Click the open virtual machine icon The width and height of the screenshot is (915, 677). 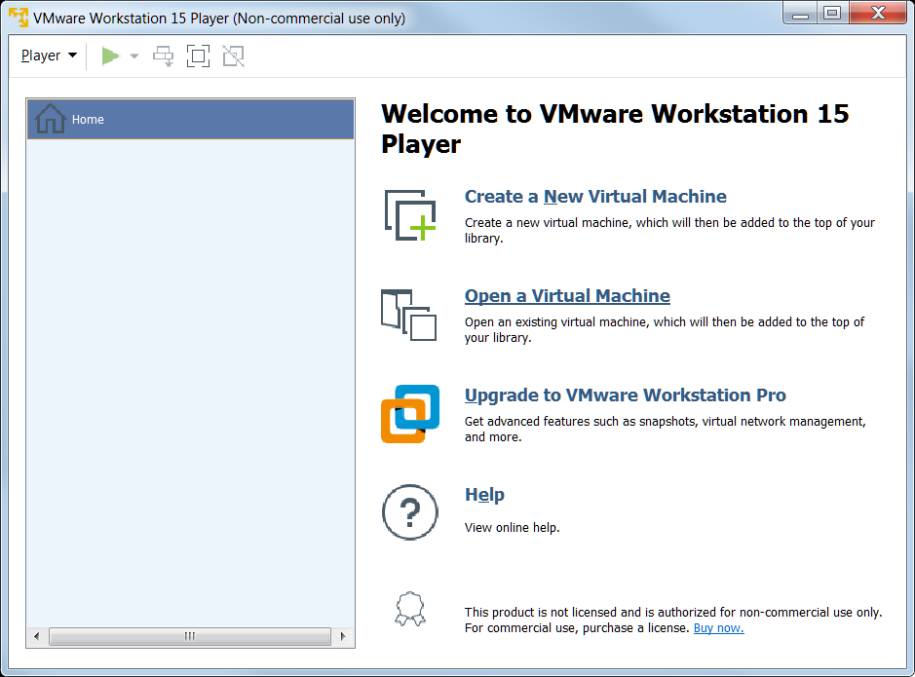coord(408,315)
